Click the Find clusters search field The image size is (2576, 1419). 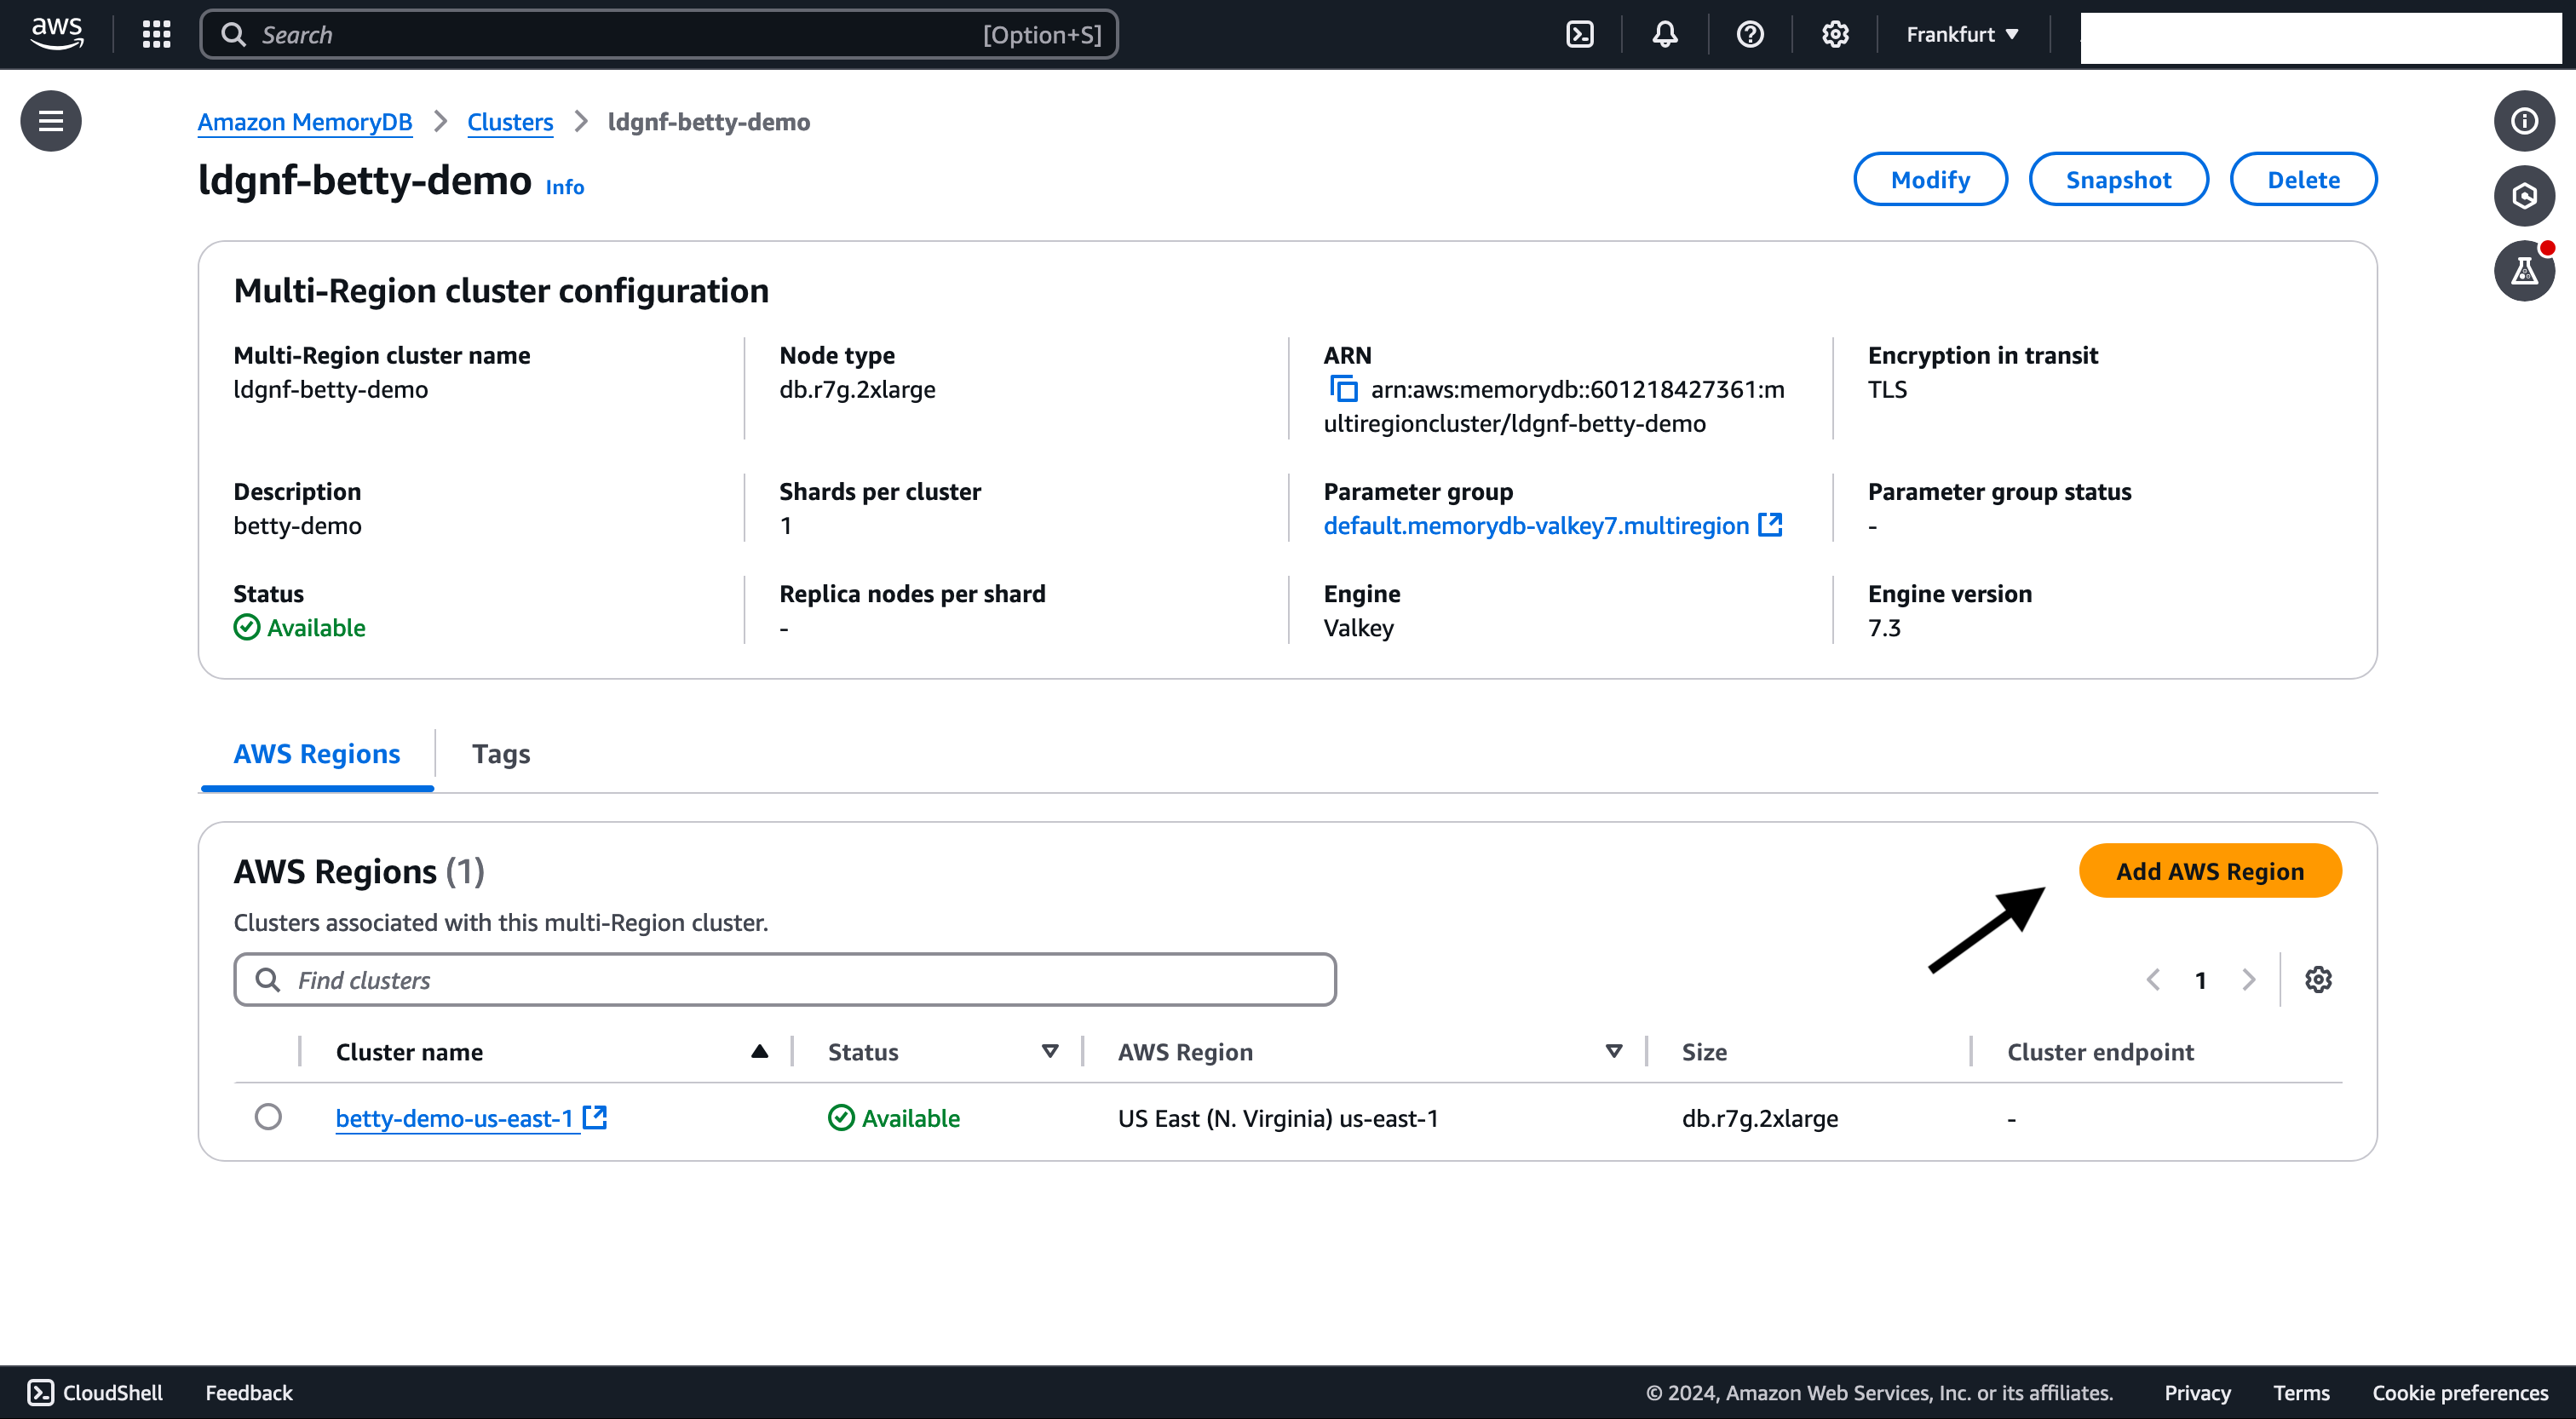coord(785,979)
